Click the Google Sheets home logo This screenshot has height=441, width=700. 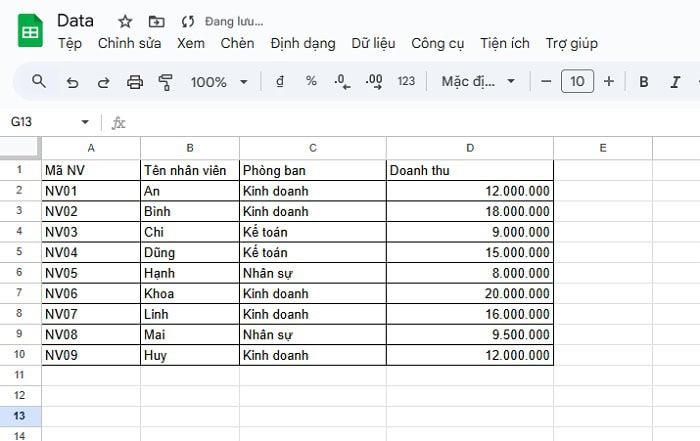click(29, 32)
